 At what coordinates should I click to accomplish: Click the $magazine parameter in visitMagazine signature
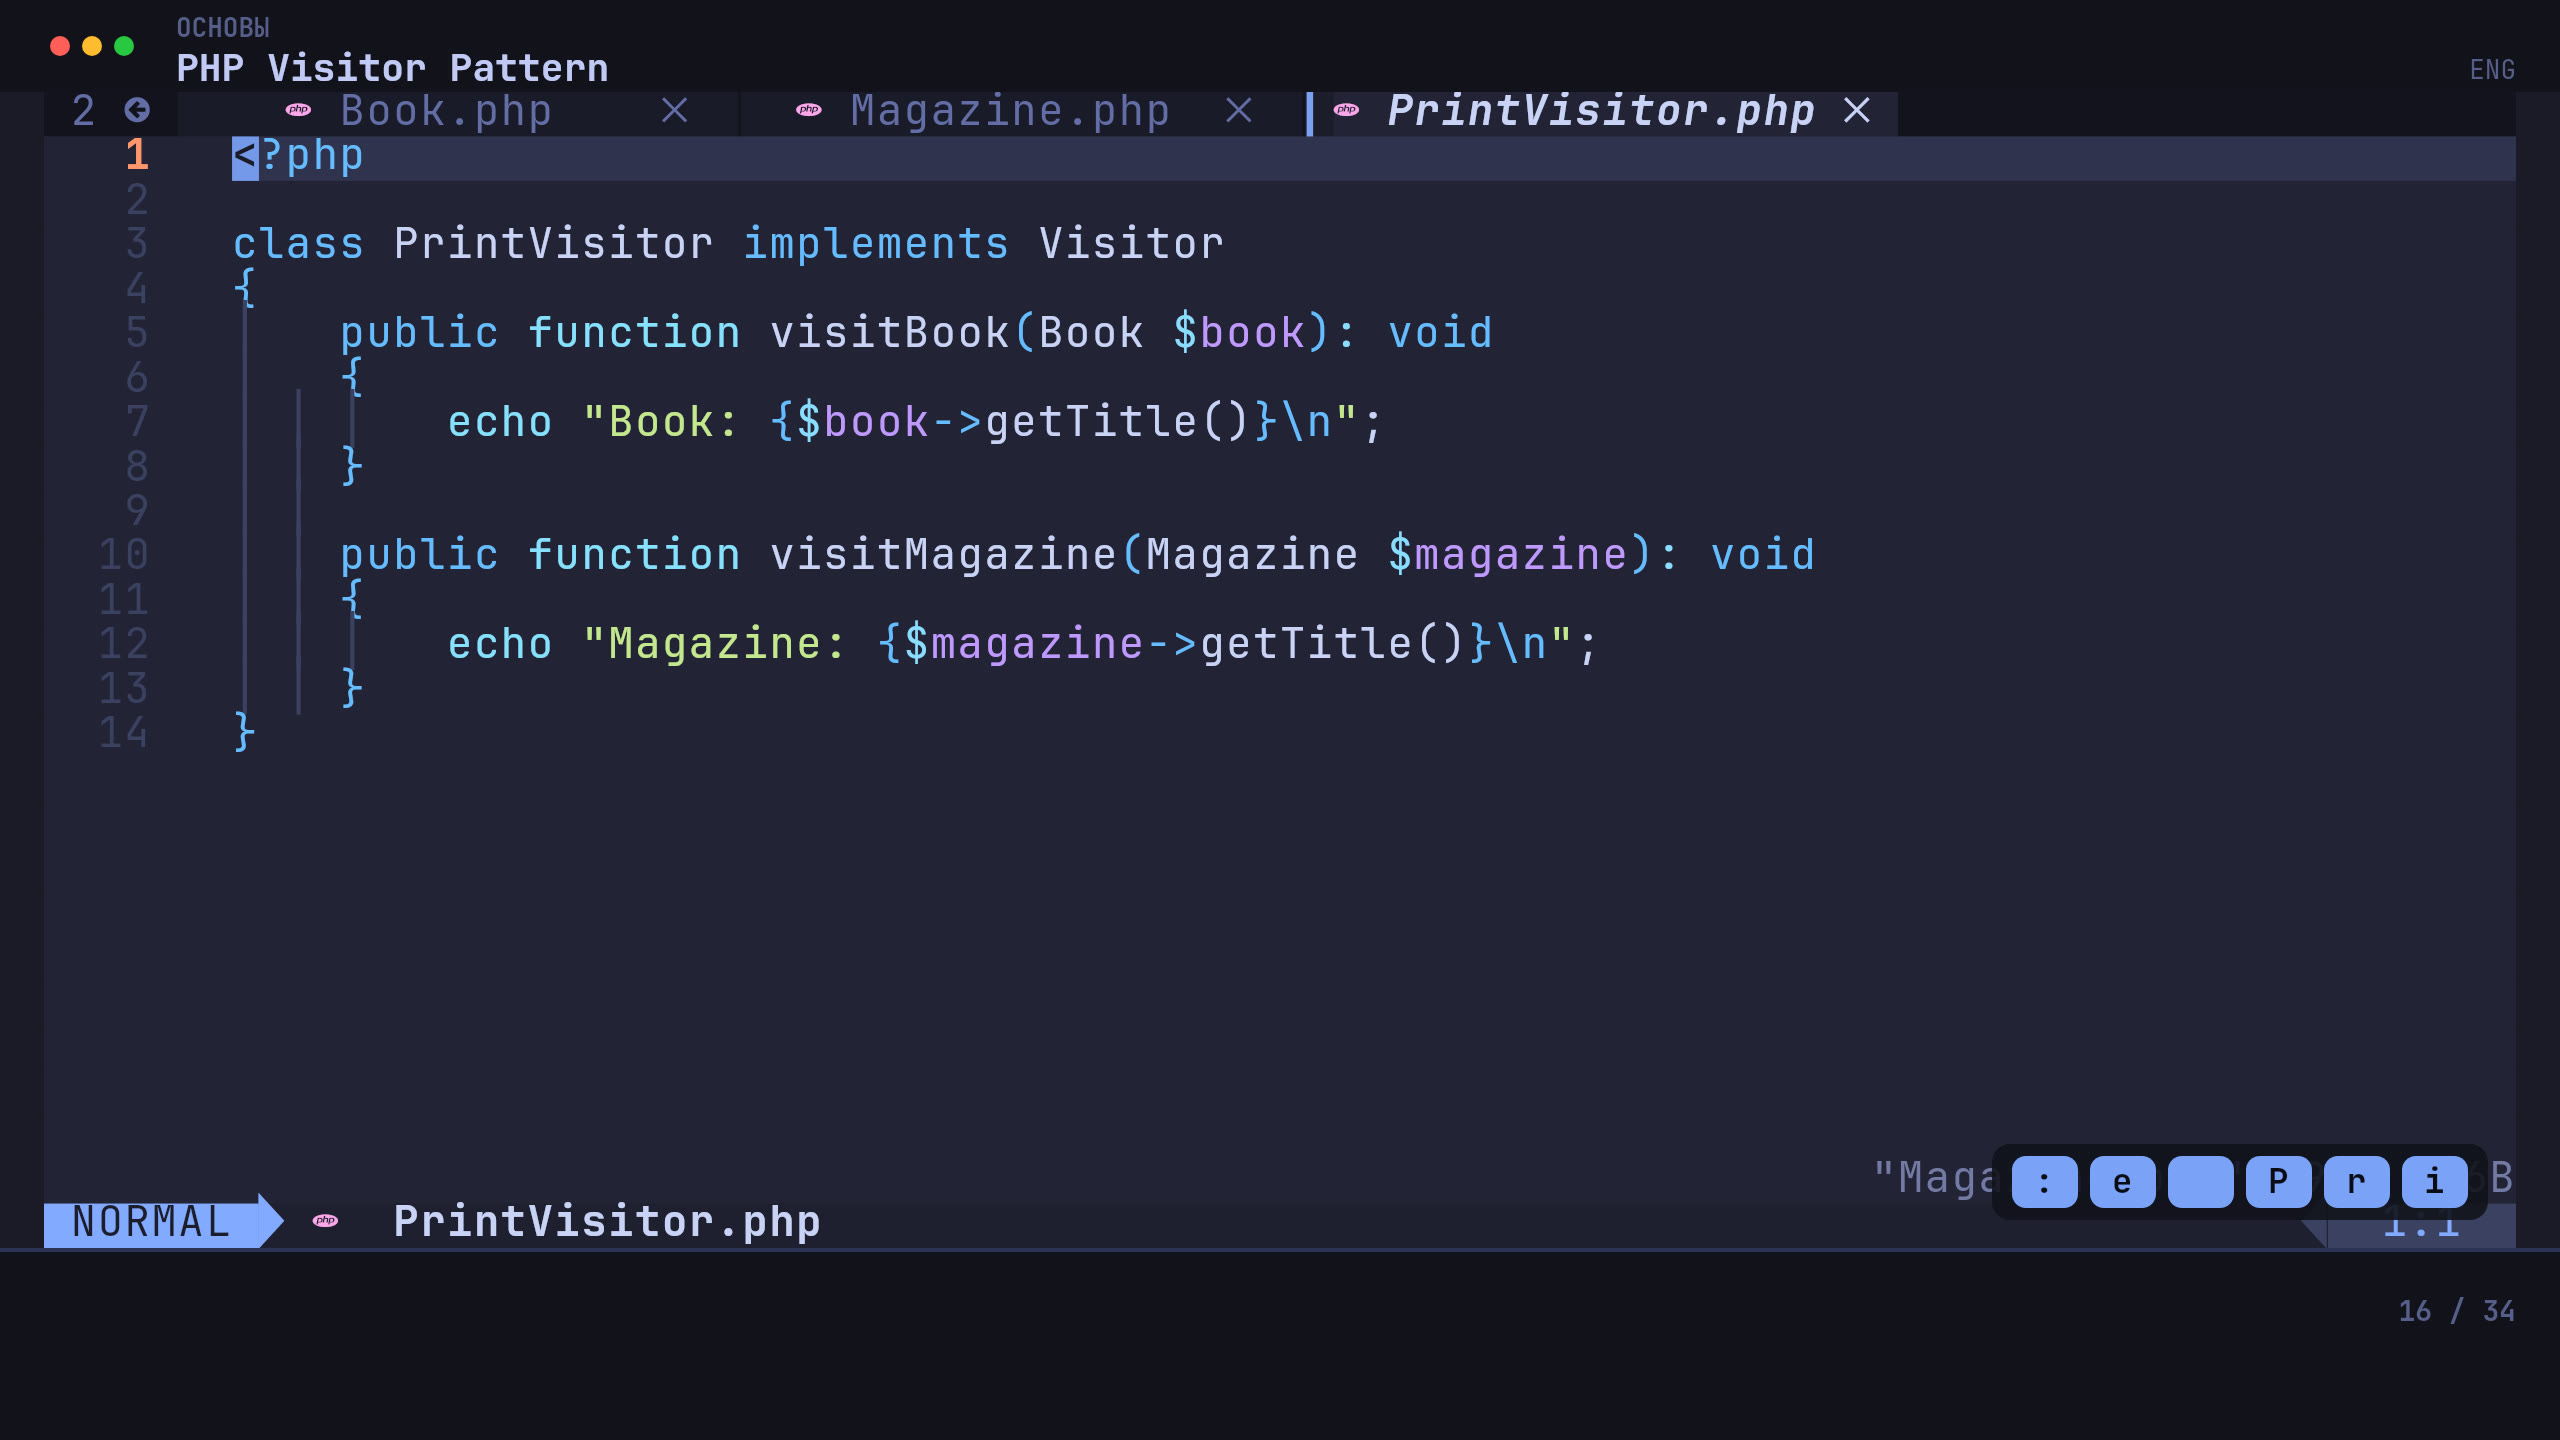point(1508,555)
